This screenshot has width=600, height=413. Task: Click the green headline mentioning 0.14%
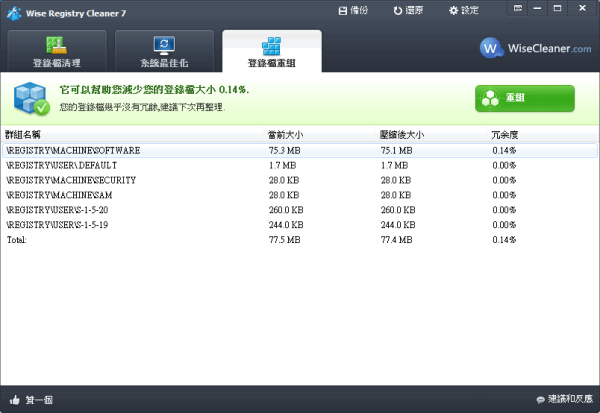154,90
